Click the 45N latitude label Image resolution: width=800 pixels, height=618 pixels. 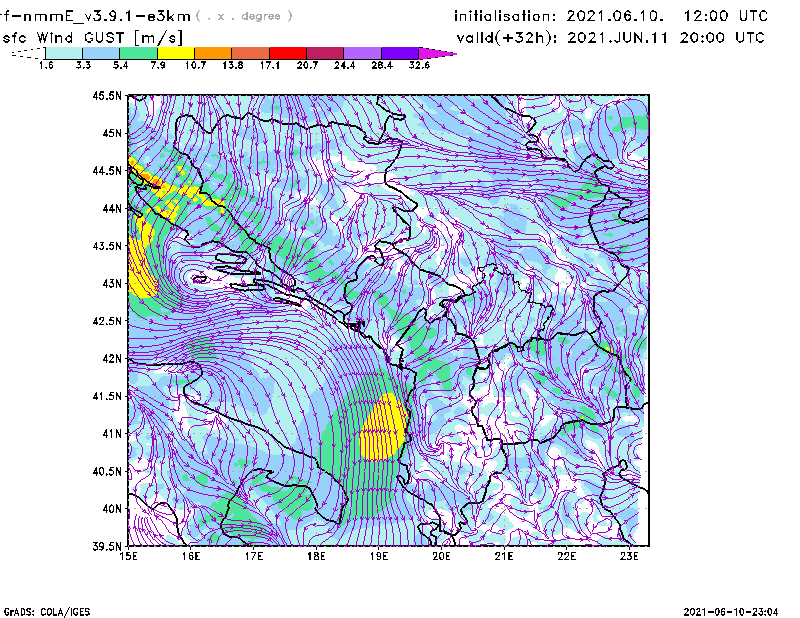112,133
